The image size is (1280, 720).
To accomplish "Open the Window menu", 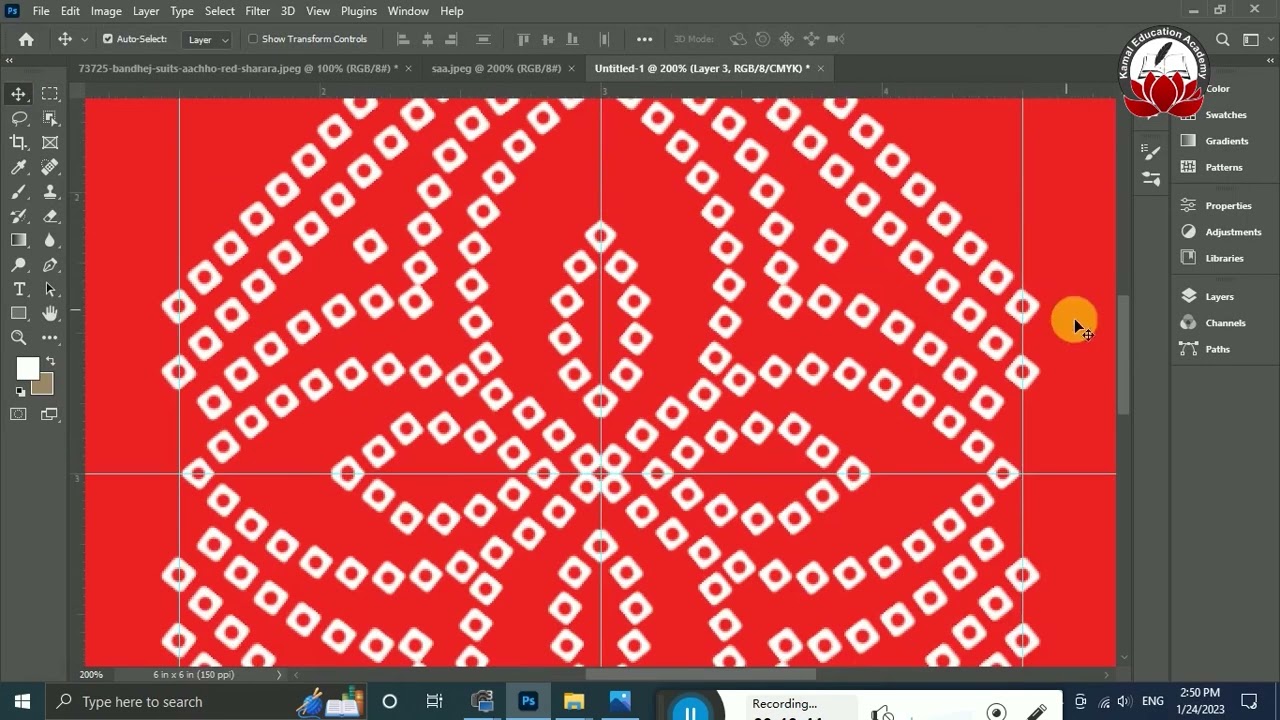I will (408, 11).
